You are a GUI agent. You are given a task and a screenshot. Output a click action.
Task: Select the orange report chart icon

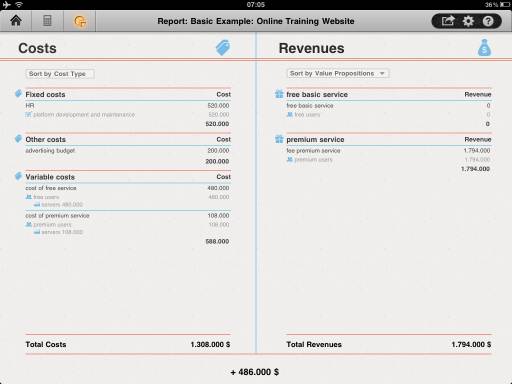[80, 21]
